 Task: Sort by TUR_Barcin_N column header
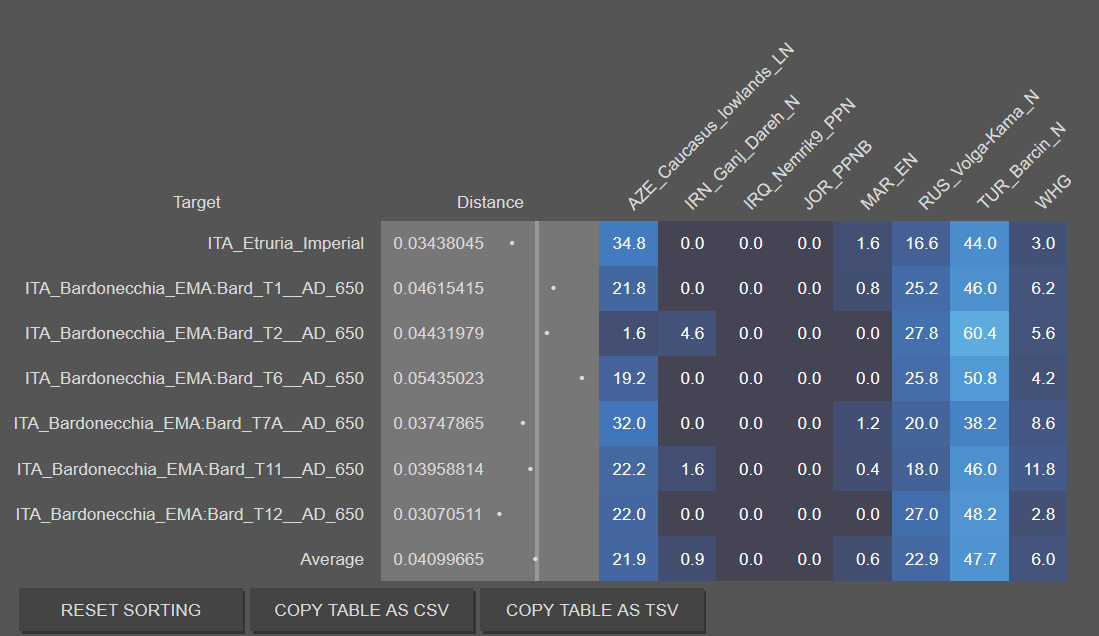(x=1020, y=166)
